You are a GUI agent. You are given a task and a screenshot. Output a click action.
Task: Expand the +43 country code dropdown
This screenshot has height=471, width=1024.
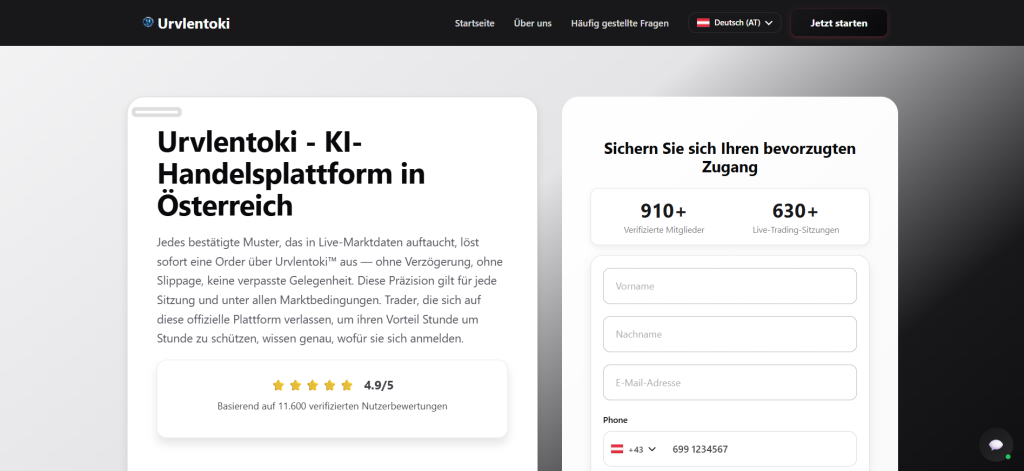(633, 449)
